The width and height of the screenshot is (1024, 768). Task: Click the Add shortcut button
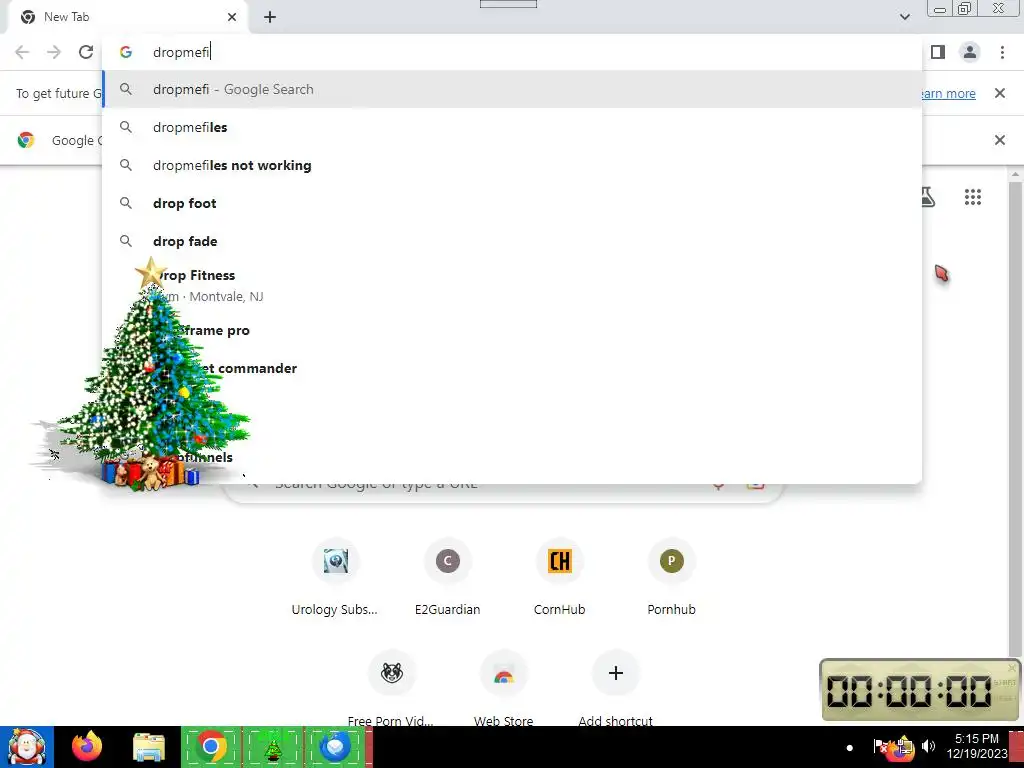pyautogui.click(x=615, y=687)
